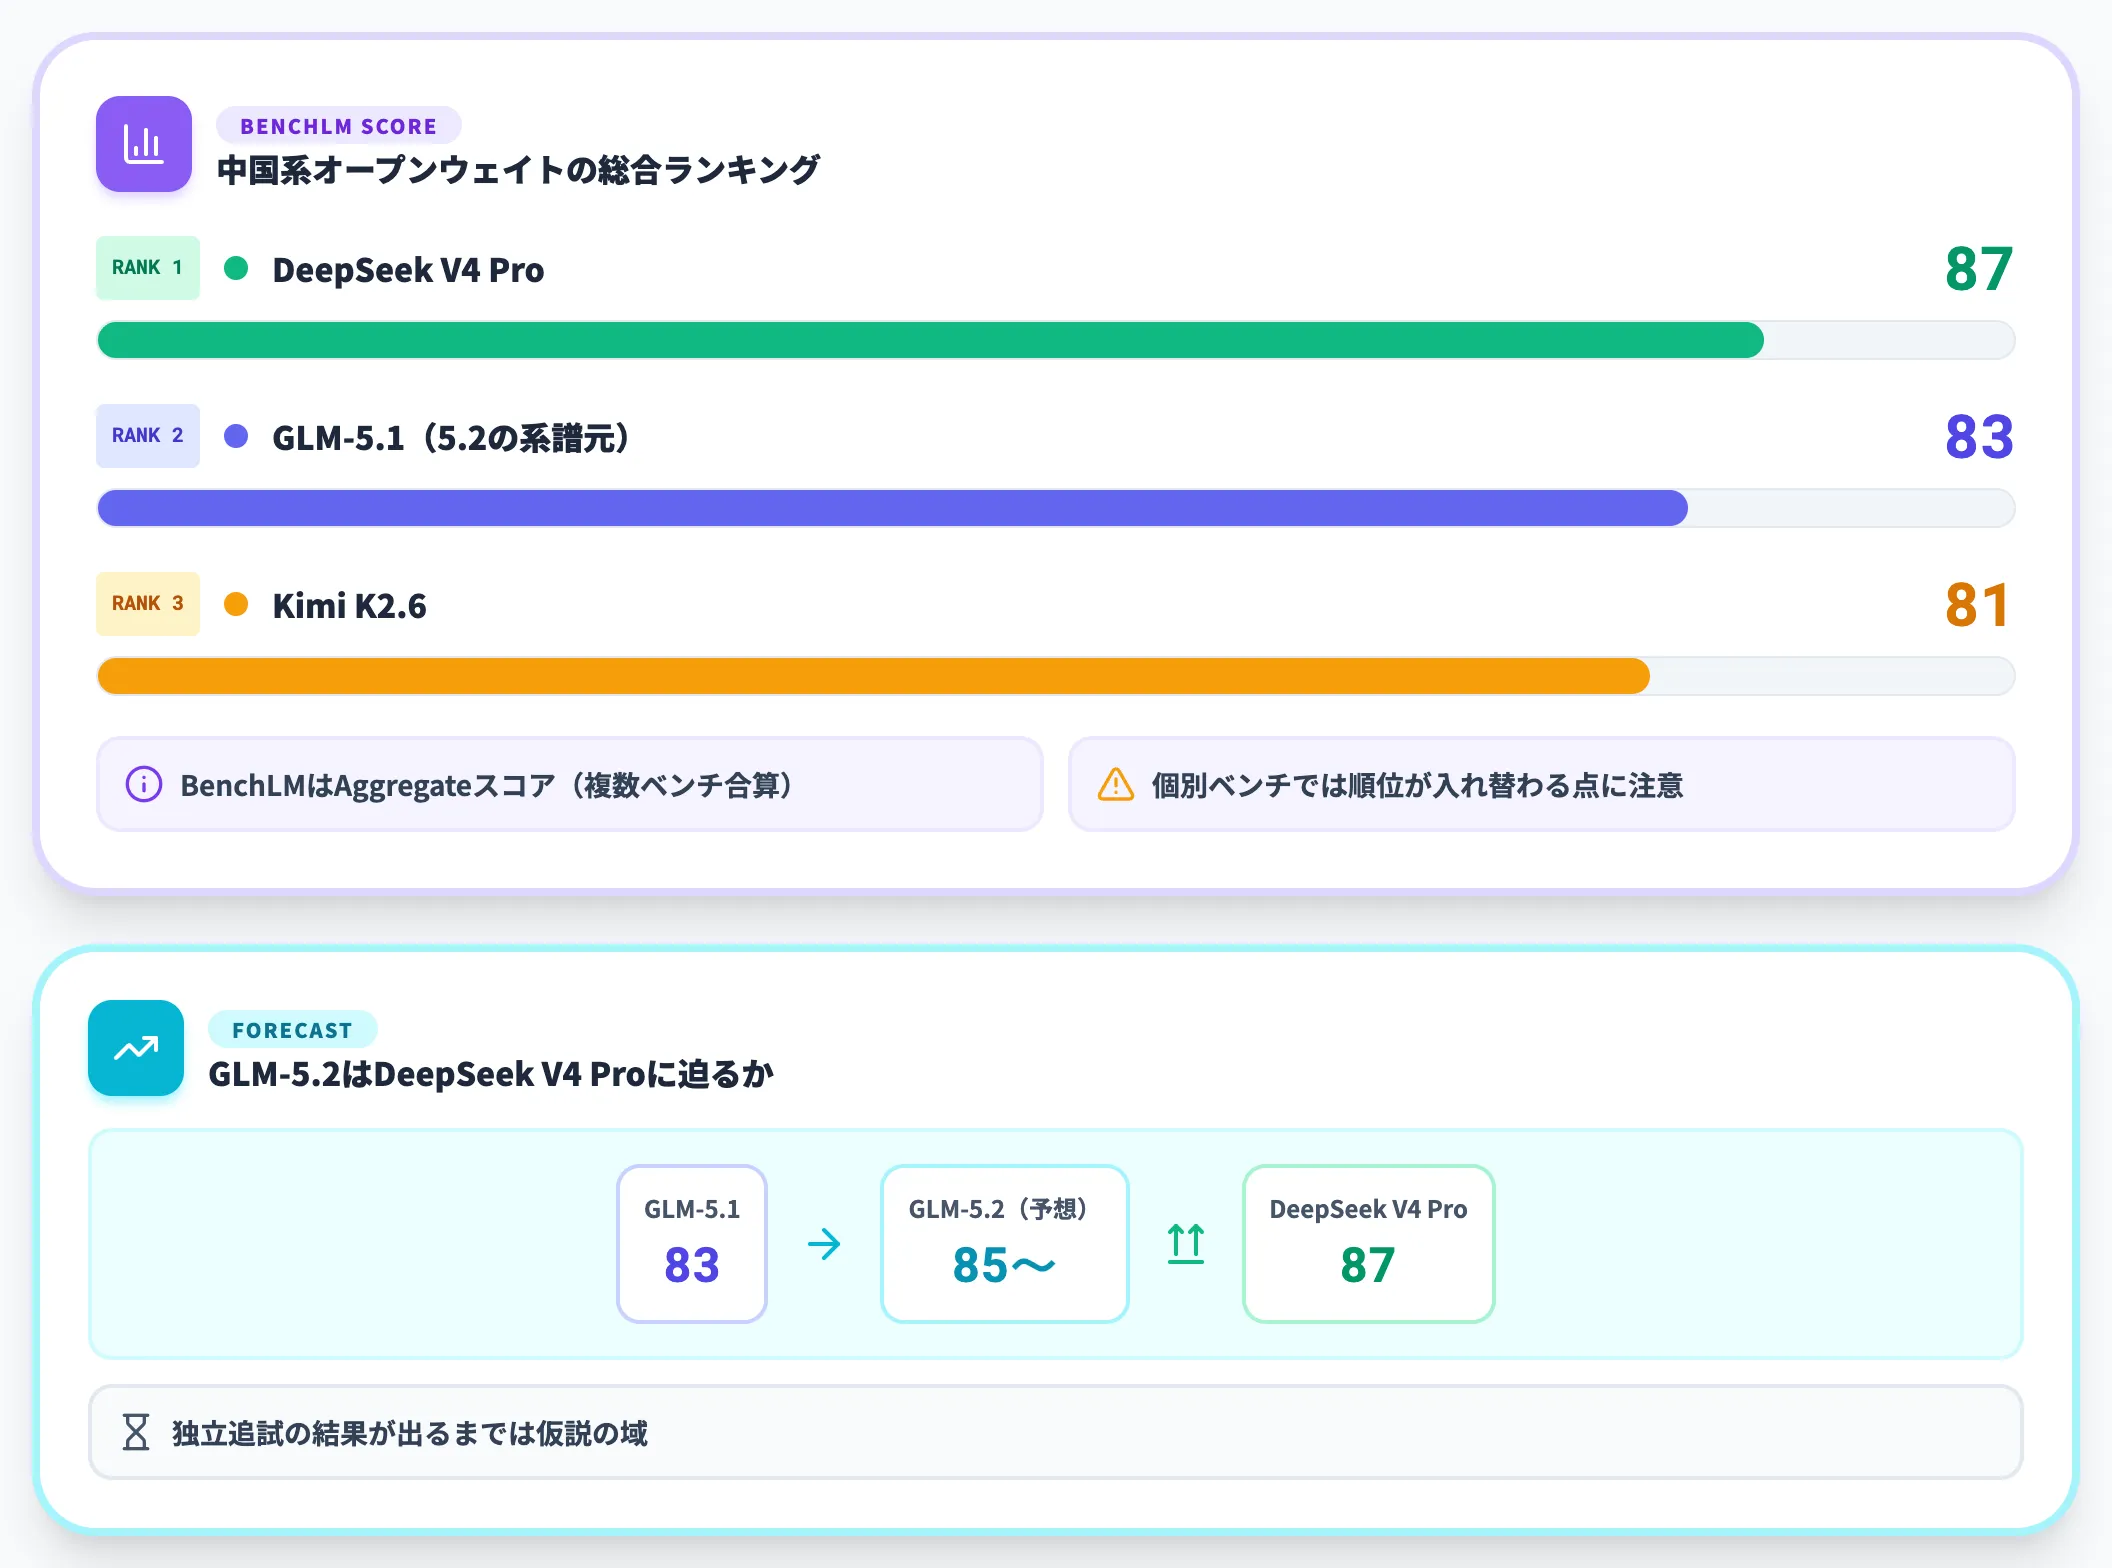Click the orange dot beside Kimi K2.6
This screenshot has width=2112, height=1568.
pos(236,604)
